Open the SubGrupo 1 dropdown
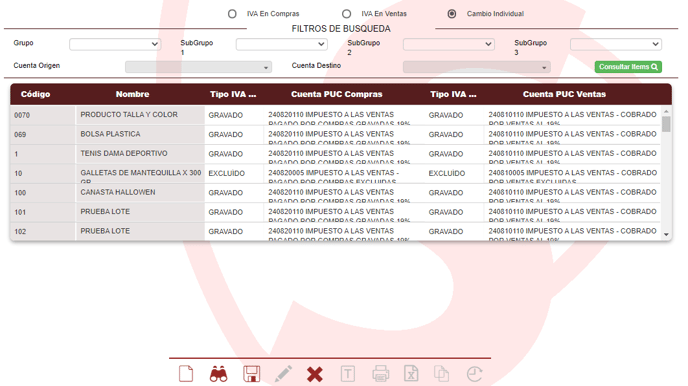 tap(282, 44)
